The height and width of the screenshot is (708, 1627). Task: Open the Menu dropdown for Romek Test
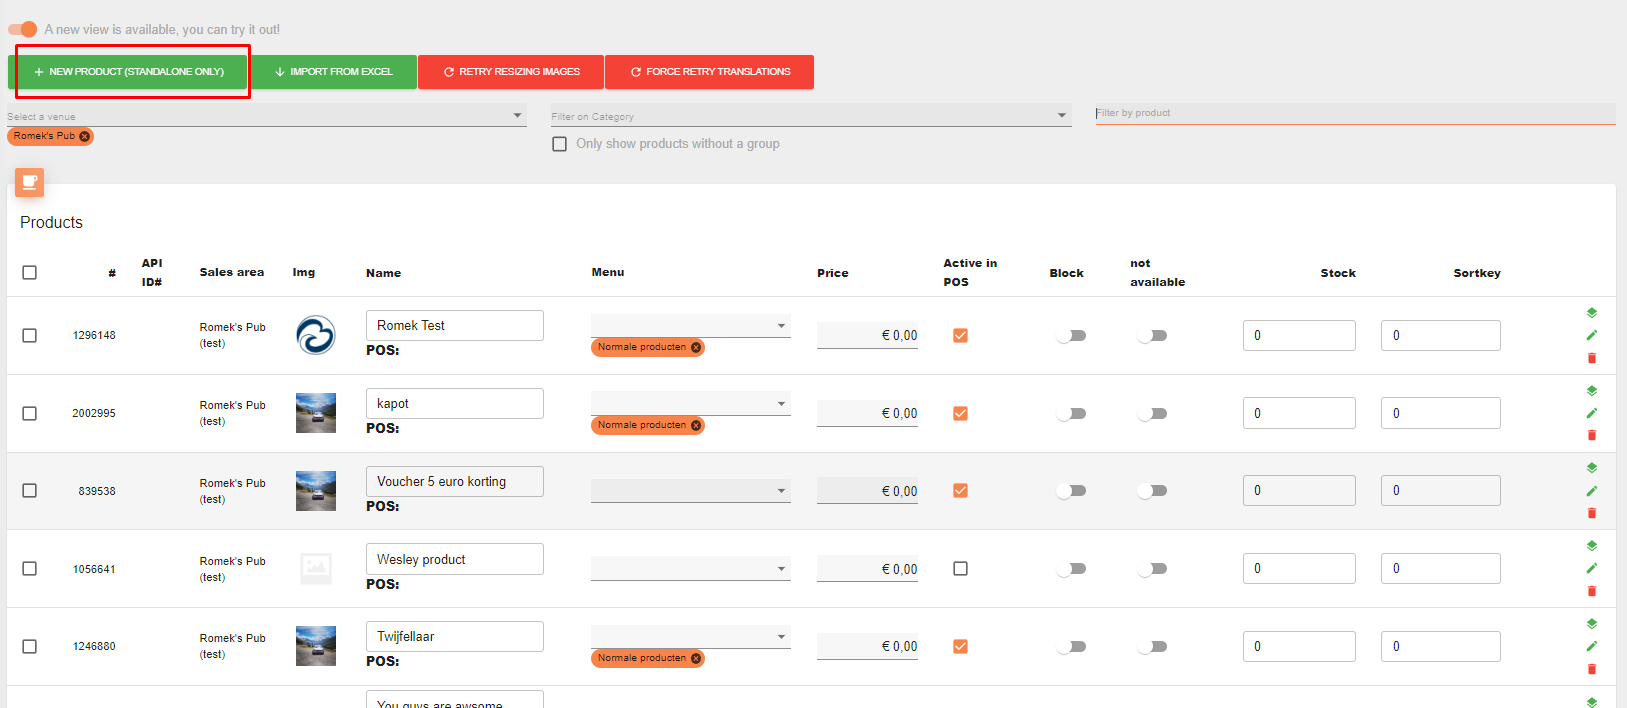(690, 325)
